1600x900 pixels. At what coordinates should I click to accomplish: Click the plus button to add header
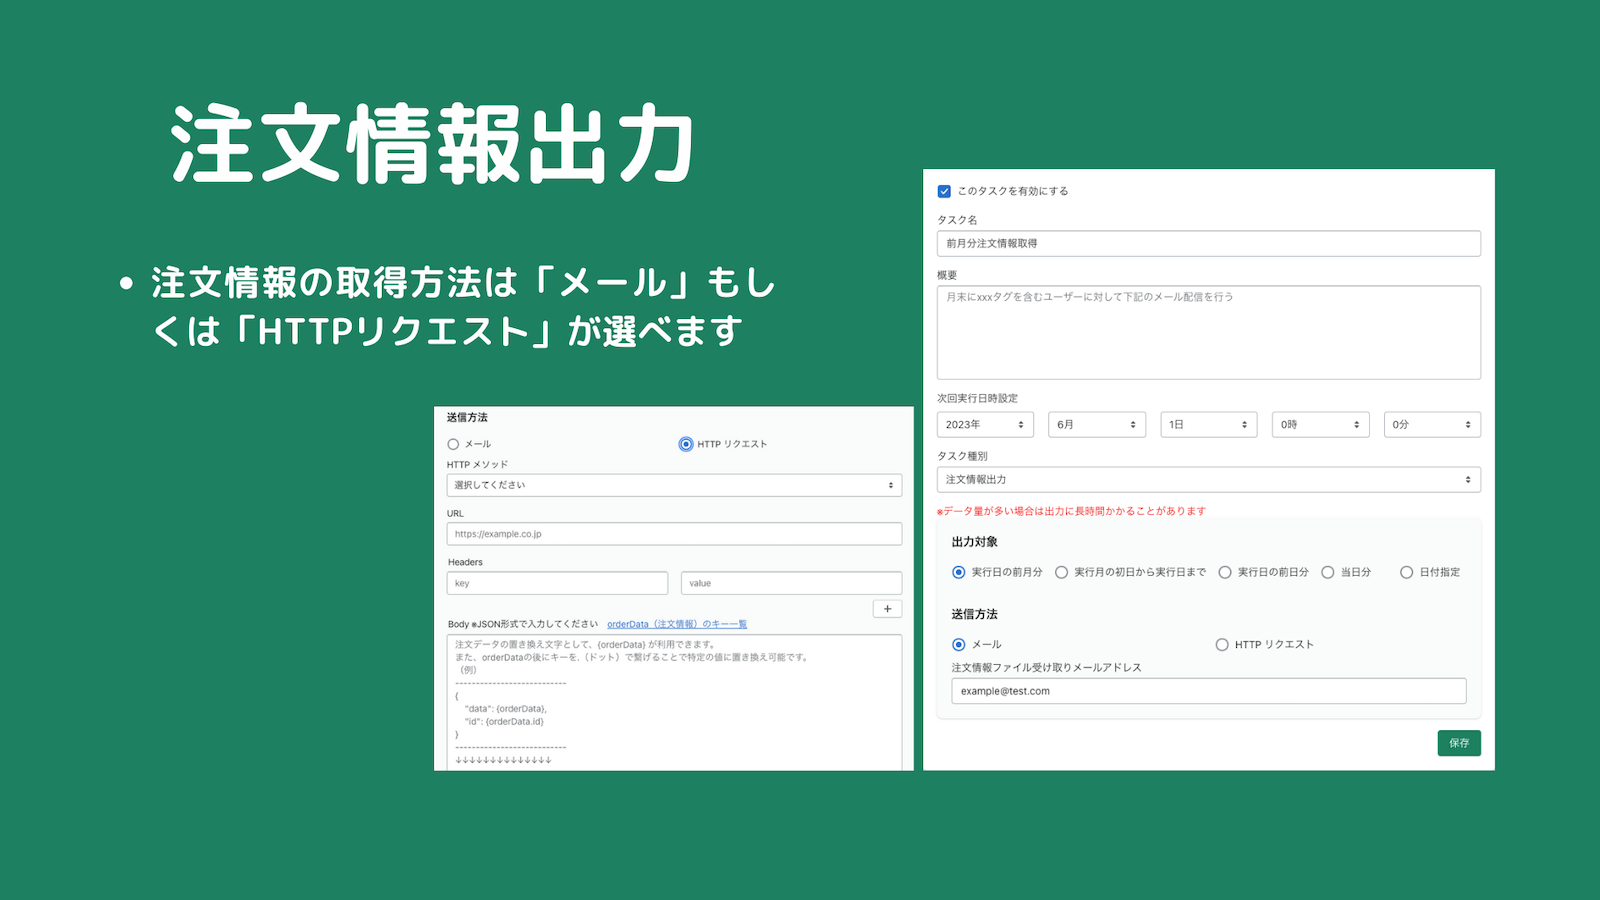(x=887, y=609)
